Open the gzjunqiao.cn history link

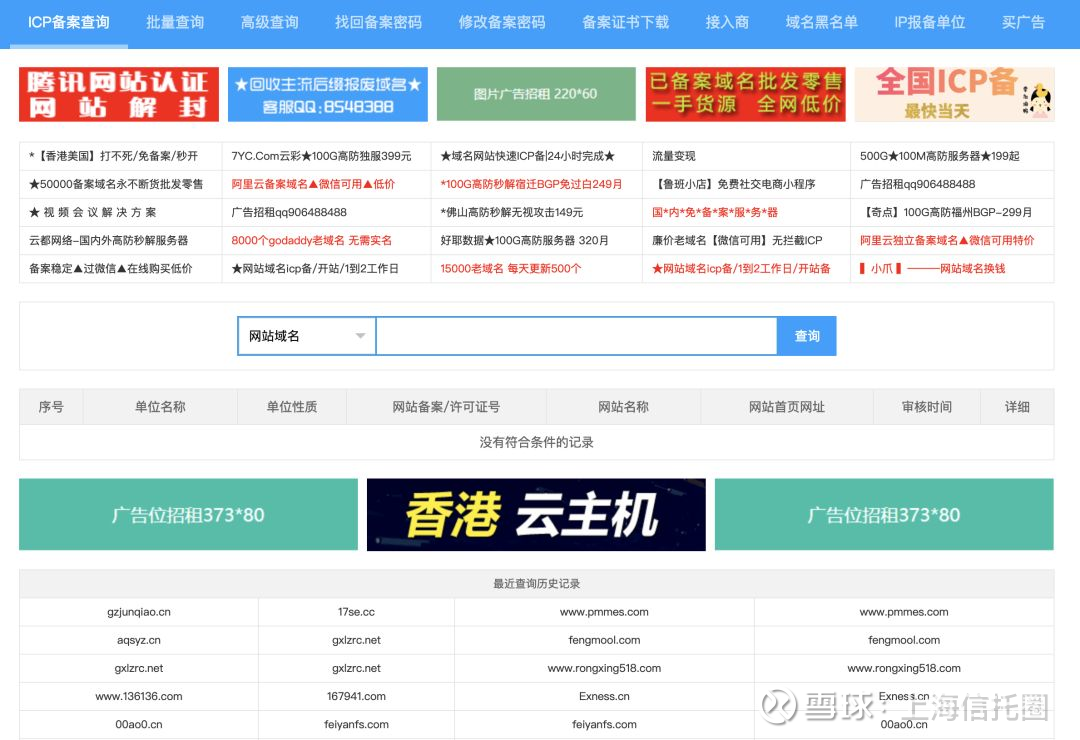[138, 612]
